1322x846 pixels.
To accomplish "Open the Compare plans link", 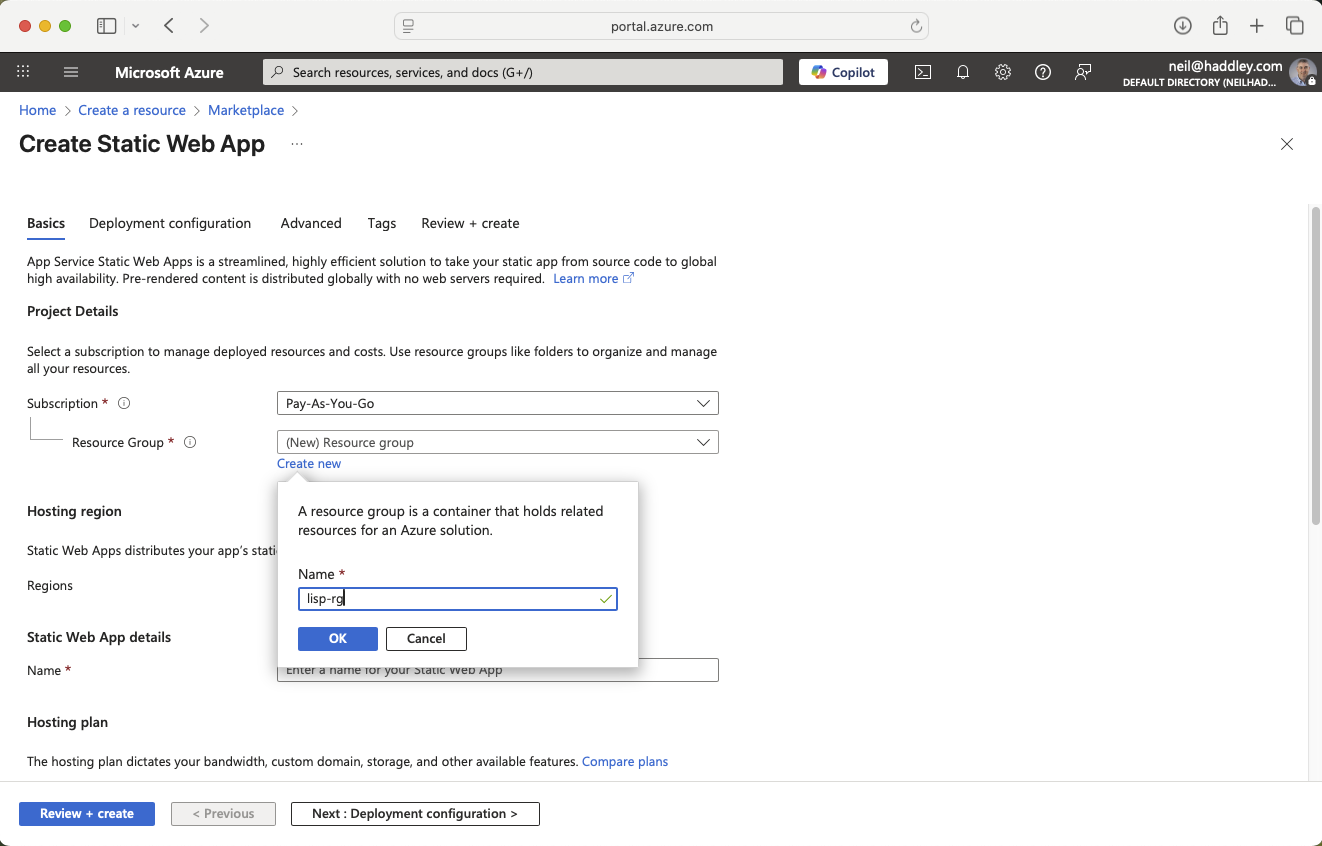I will tap(625, 761).
